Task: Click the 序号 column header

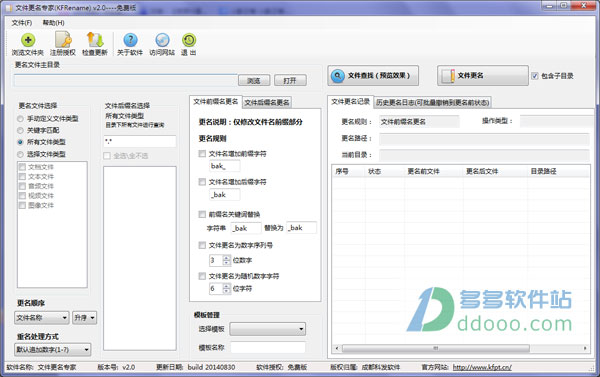Action: 348,171
